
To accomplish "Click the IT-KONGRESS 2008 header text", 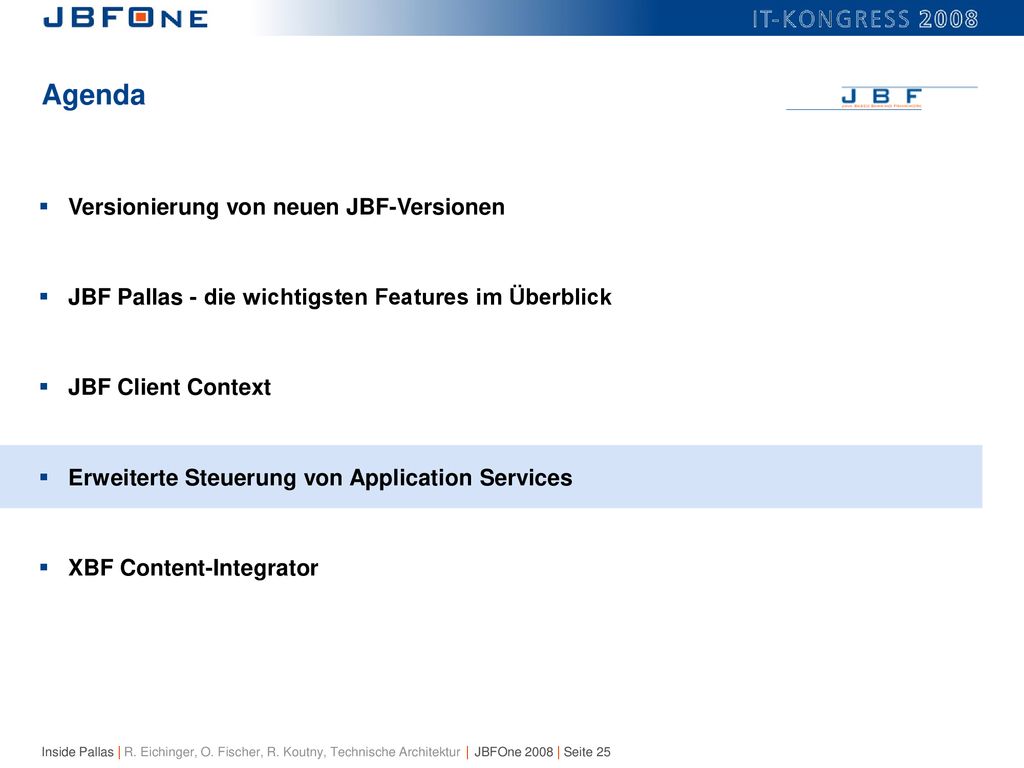I will (865, 19).
